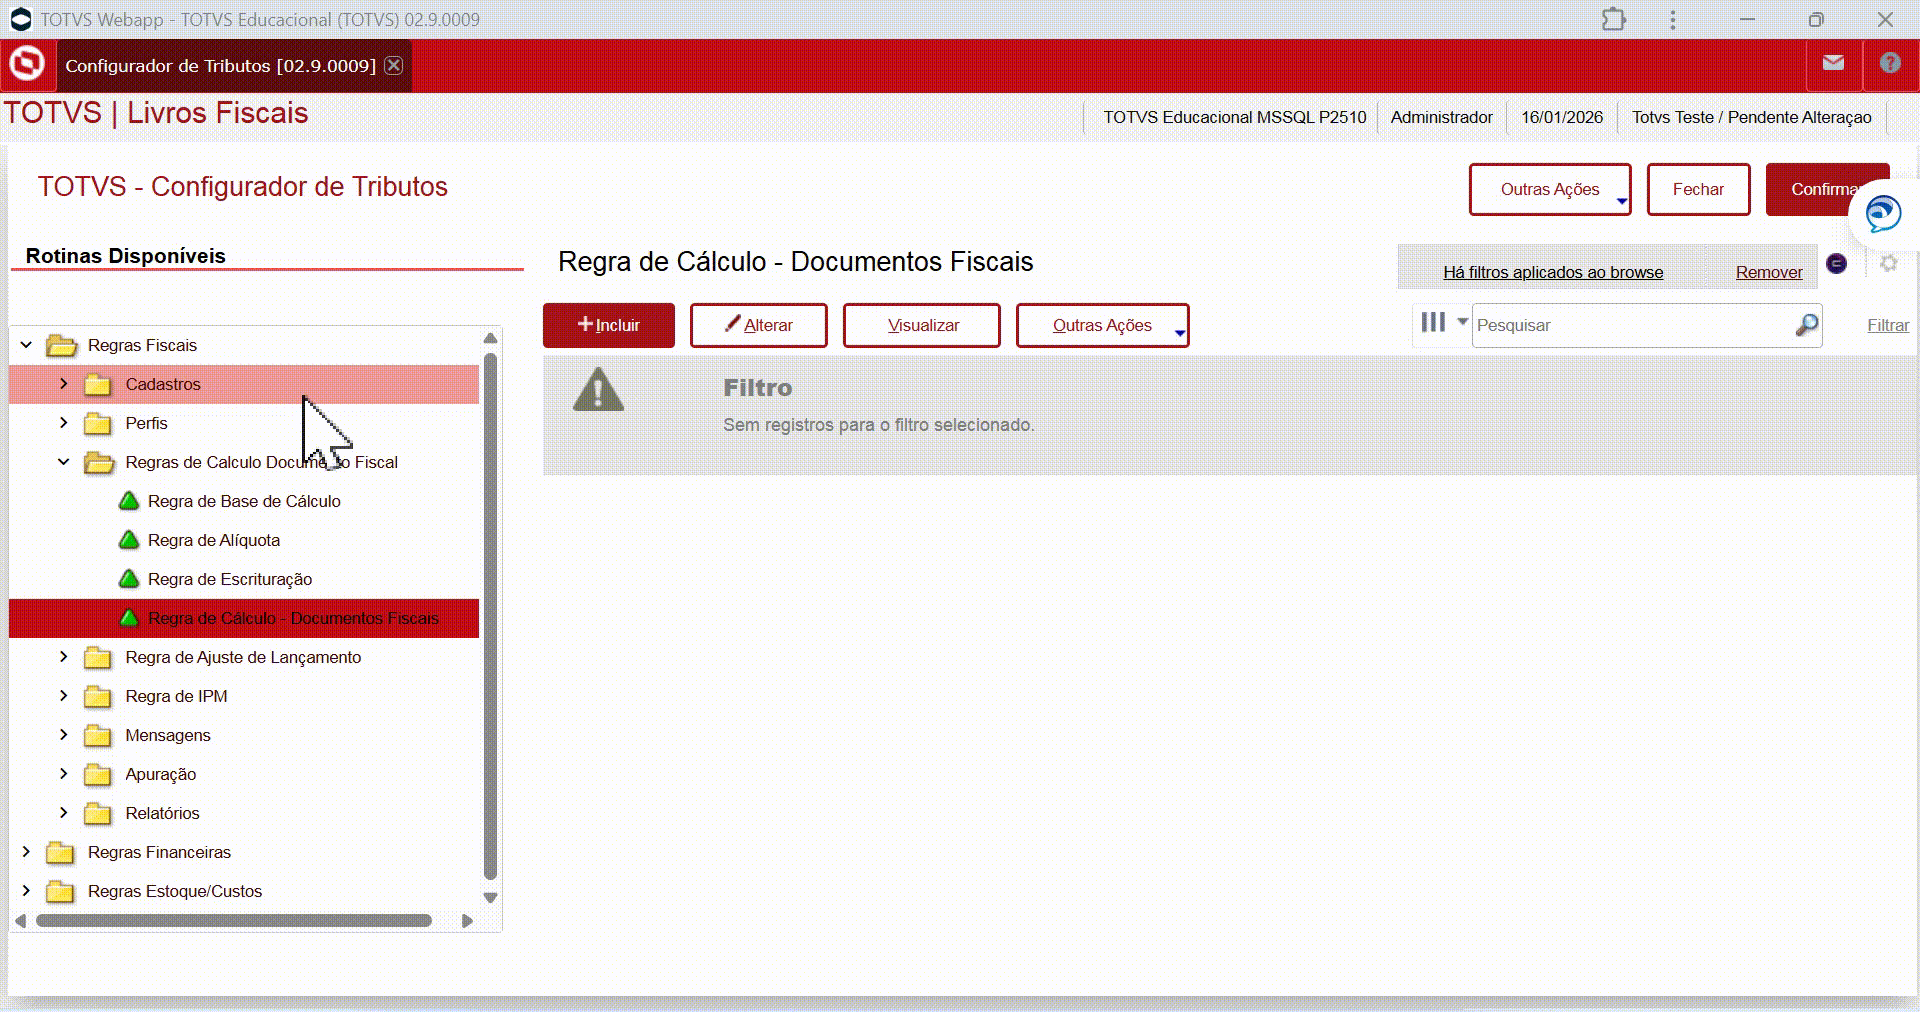Expand the Regras Financeiras folder
The height and width of the screenshot is (1012, 1920).
pos(26,852)
